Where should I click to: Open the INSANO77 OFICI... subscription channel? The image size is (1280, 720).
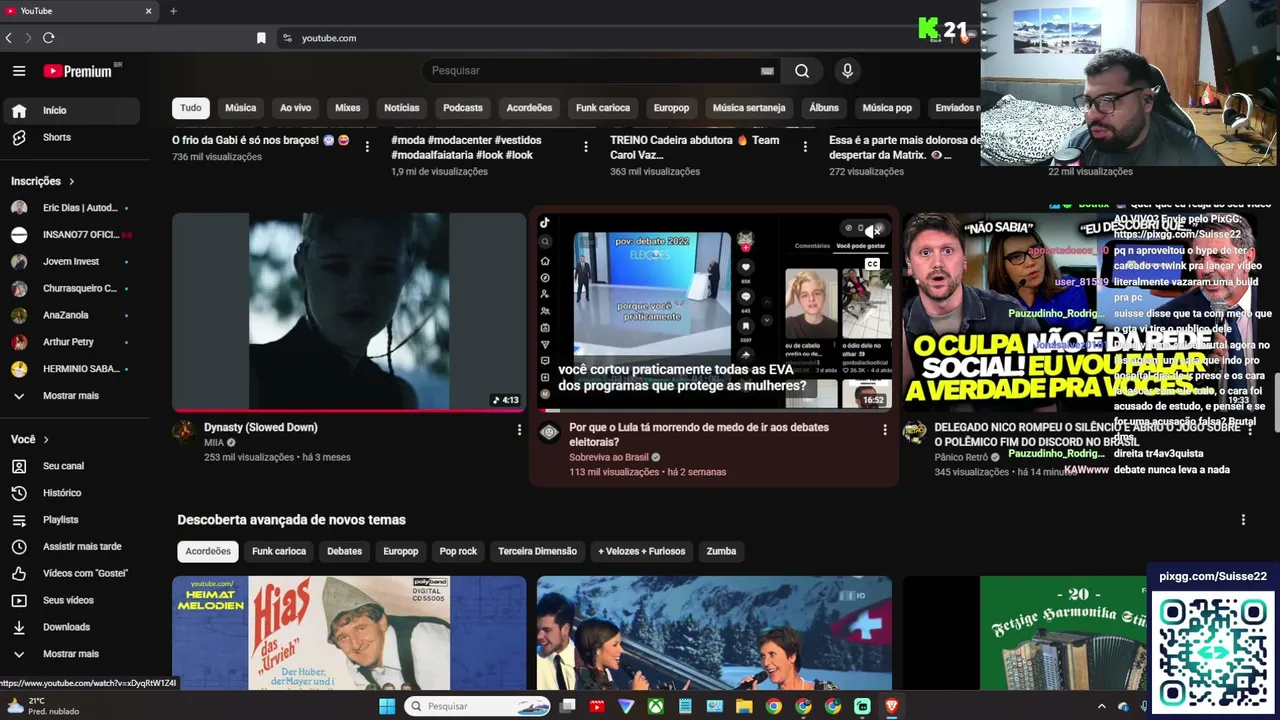(x=70, y=235)
